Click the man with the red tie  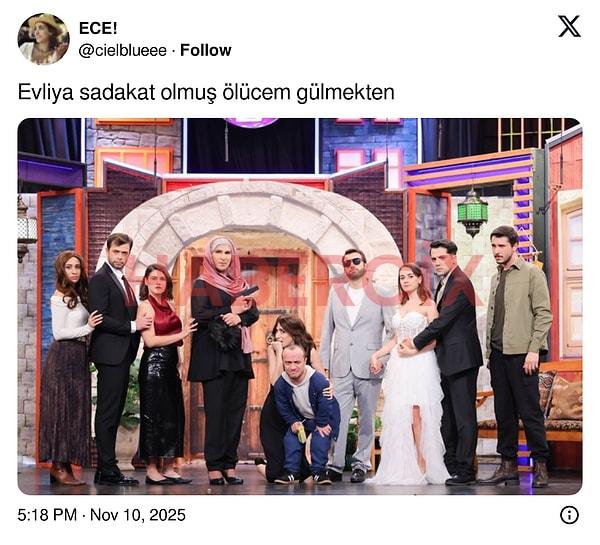pyautogui.click(x=115, y=358)
